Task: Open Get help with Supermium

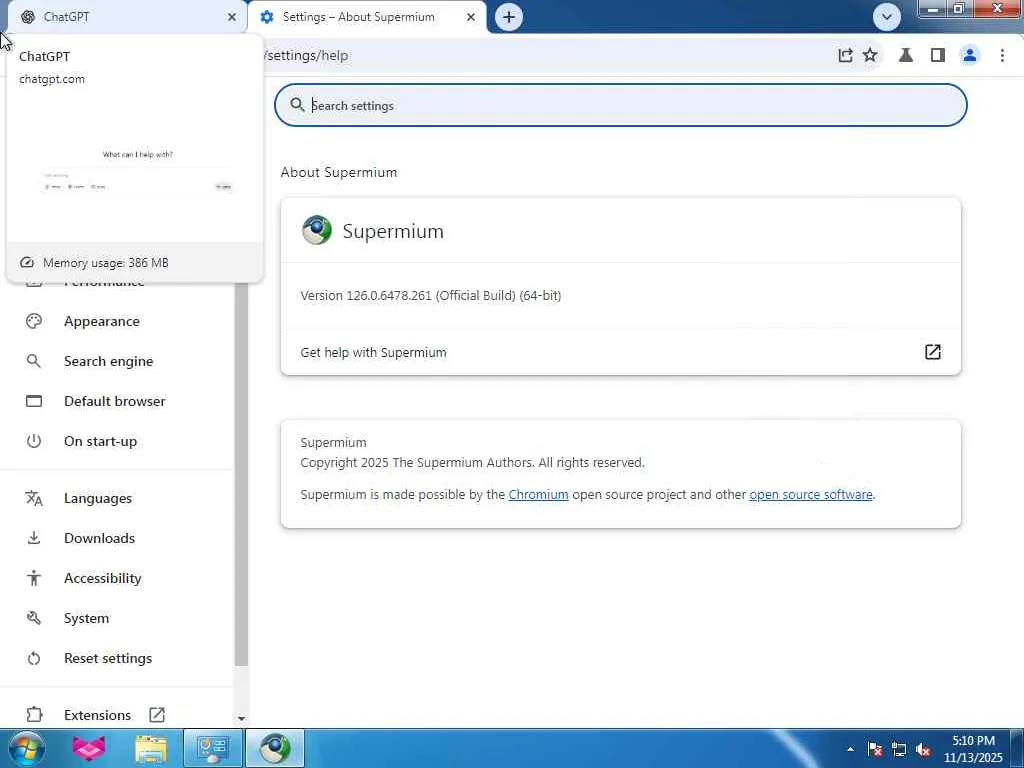Action: (x=620, y=352)
